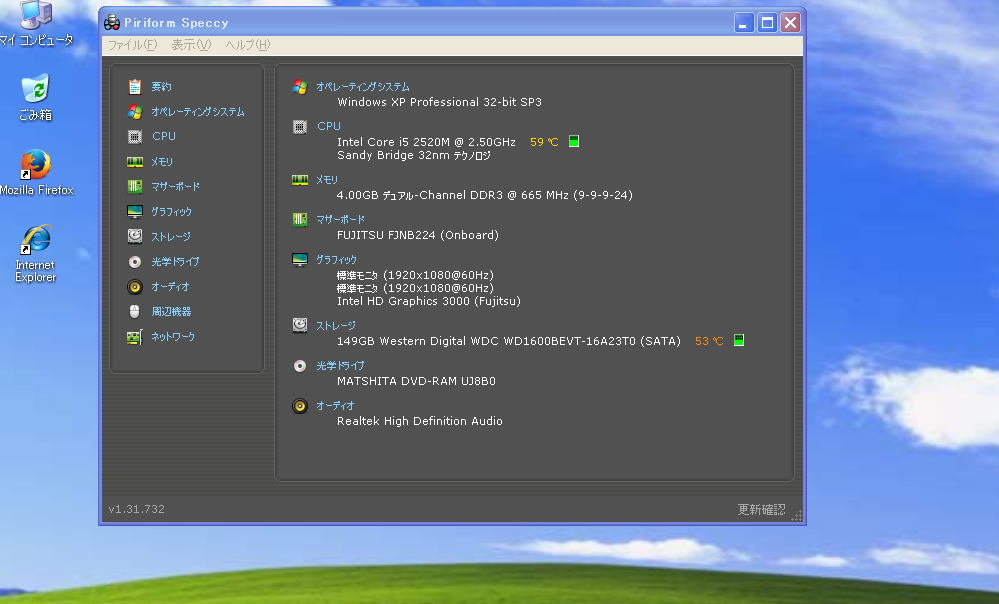Open the ストレージ heading link in summary

(x=336, y=326)
